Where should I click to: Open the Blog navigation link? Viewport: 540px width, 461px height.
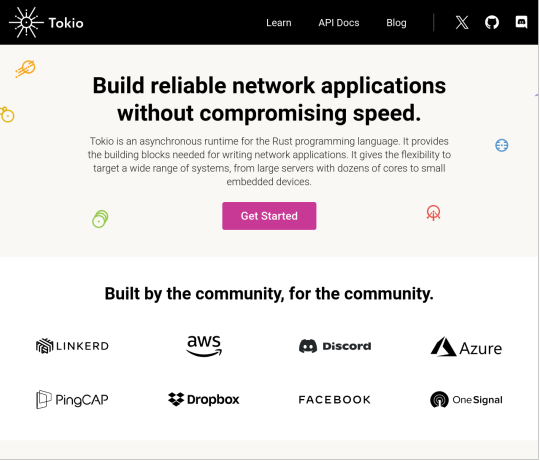click(x=396, y=23)
